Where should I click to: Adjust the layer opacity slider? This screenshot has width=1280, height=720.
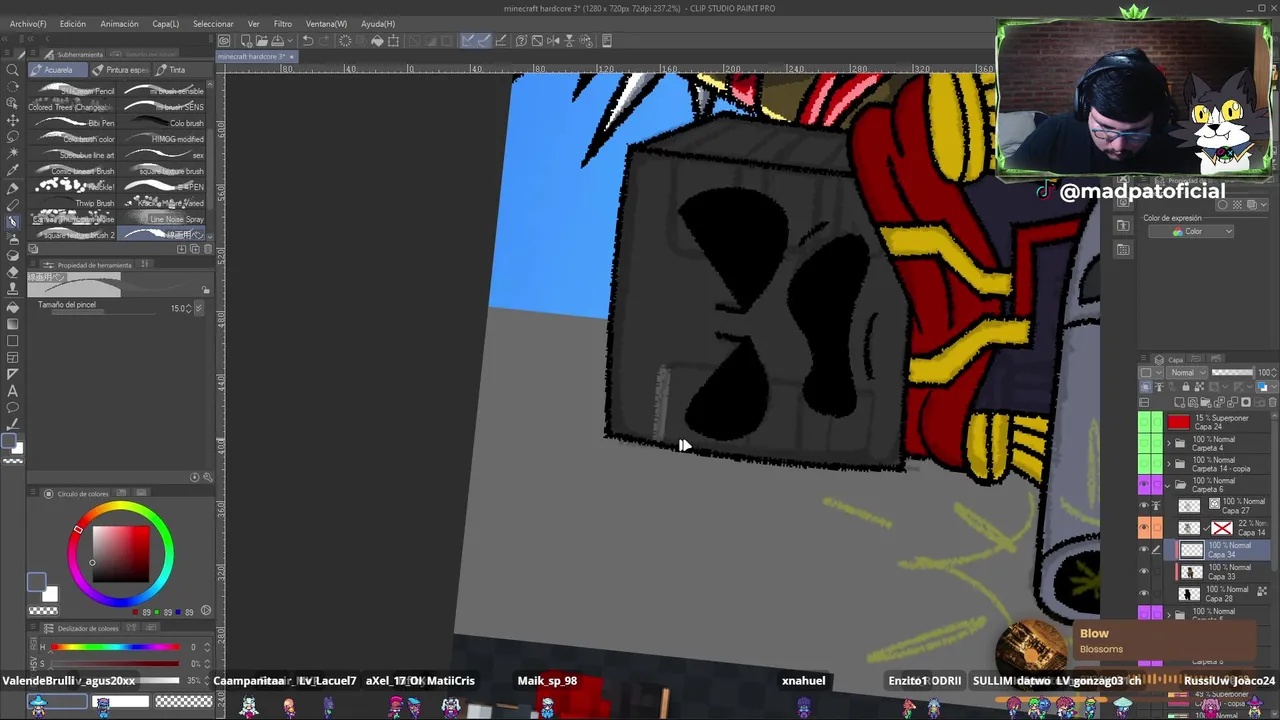click(1232, 373)
